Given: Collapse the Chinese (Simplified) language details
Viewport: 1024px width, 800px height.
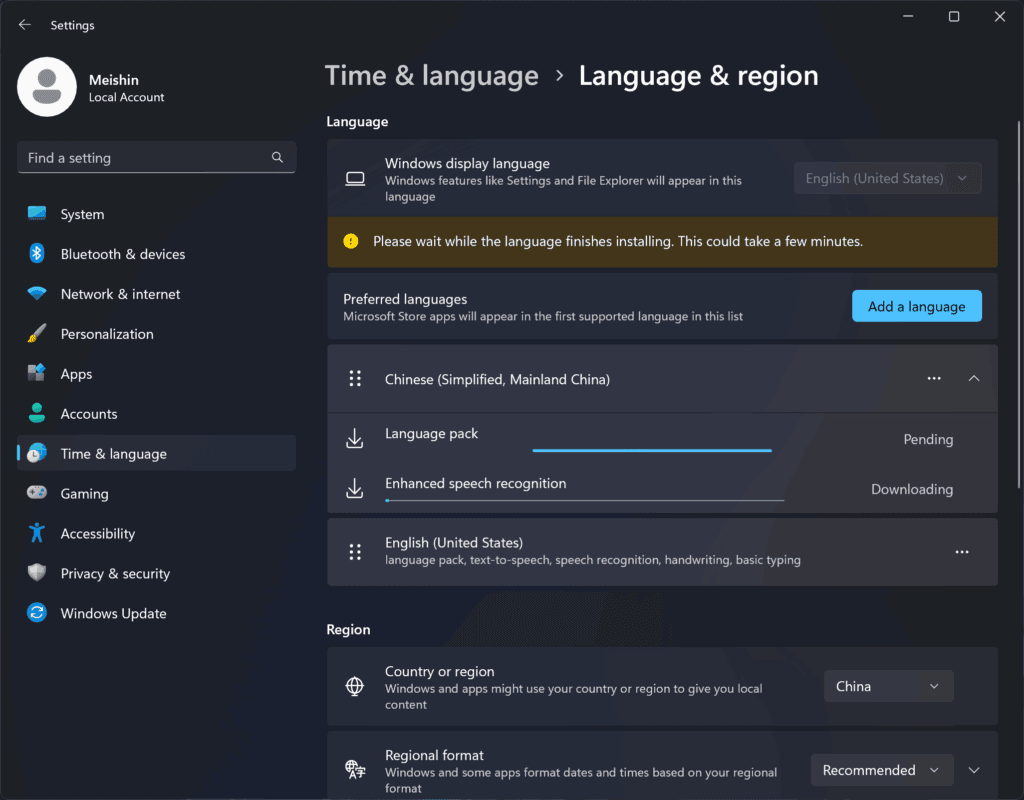Looking at the screenshot, I should (974, 379).
